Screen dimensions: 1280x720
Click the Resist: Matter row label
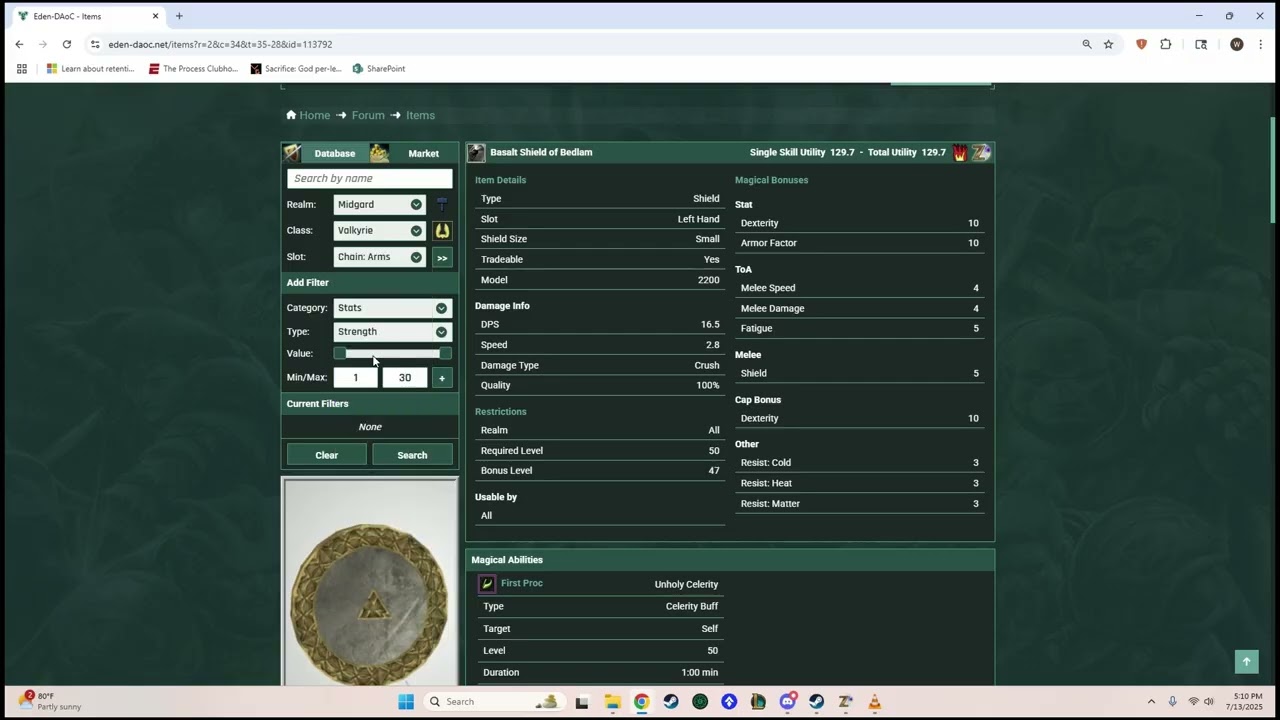770,504
